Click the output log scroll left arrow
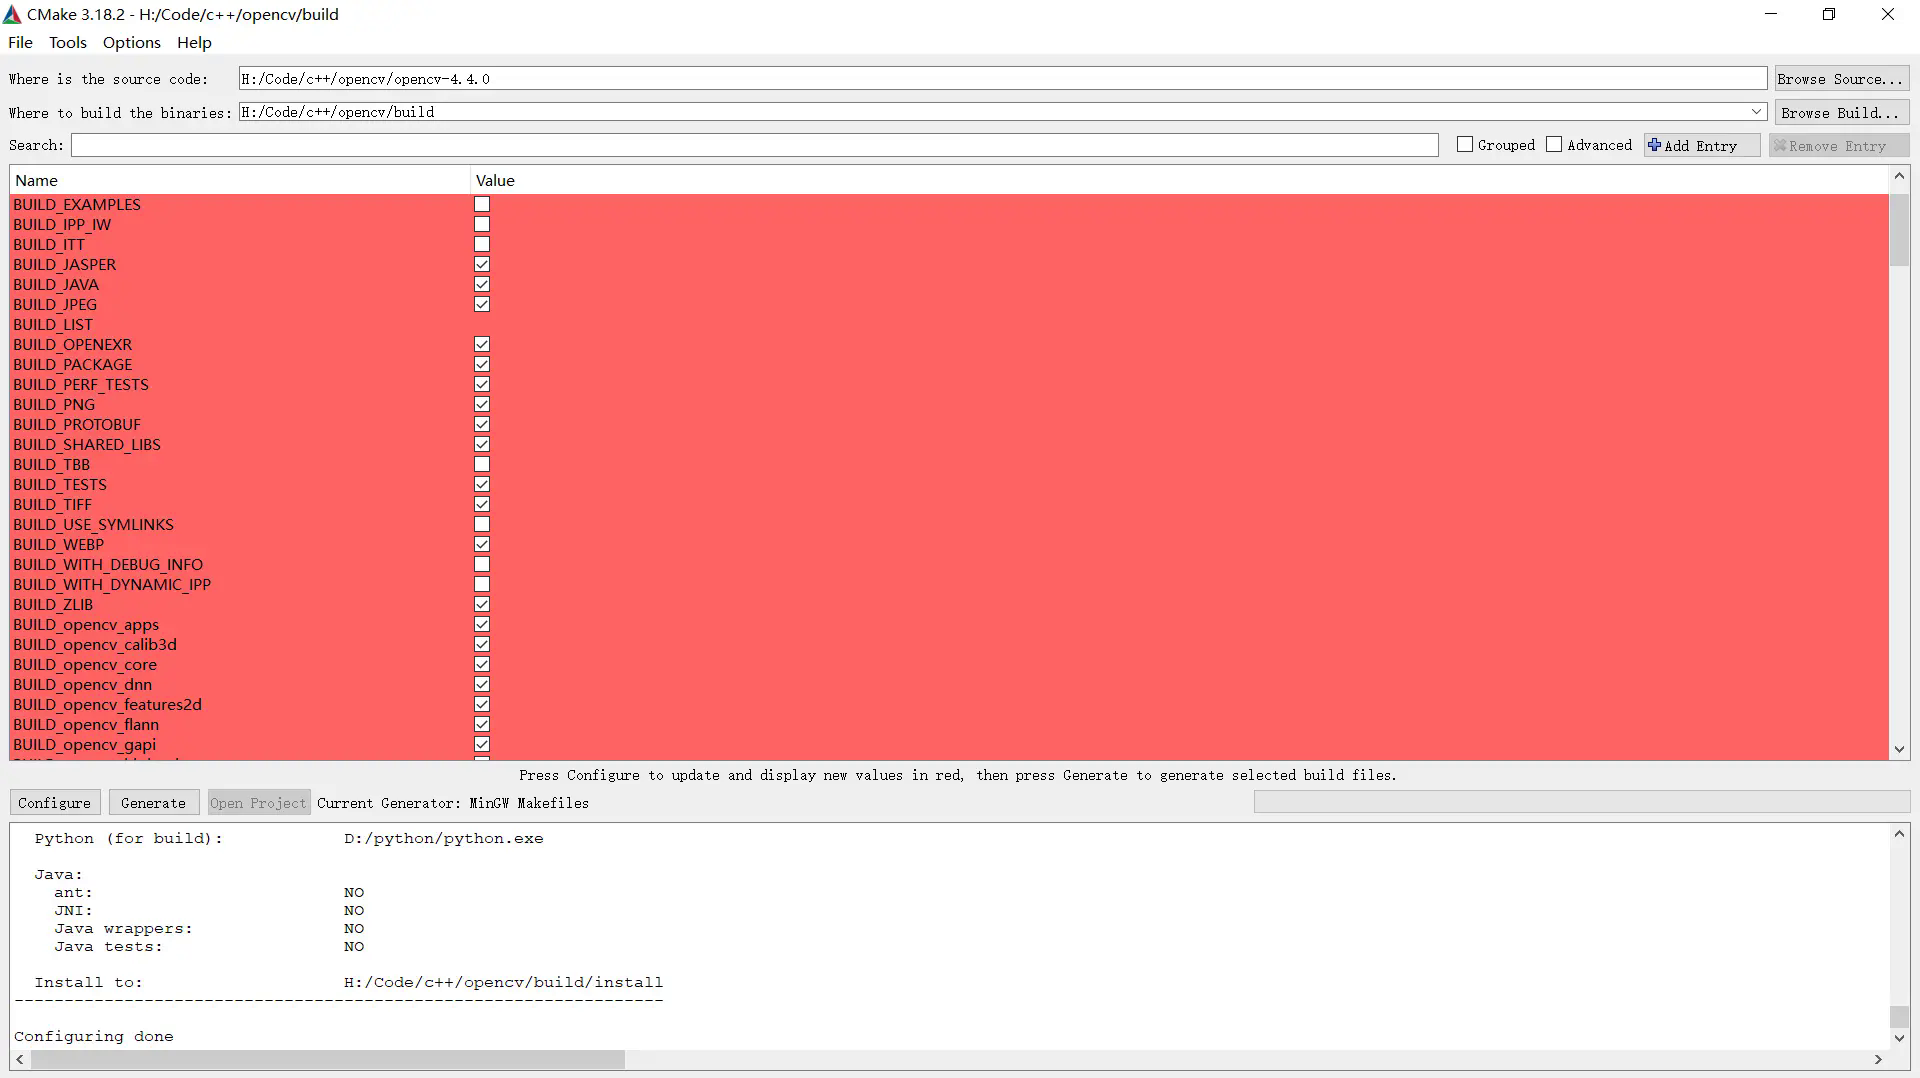The height and width of the screenshot is (1078, 1920). [x=20, y=1059]
